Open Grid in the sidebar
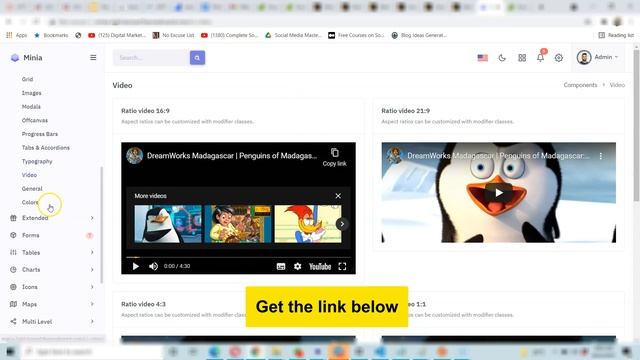 27,79
